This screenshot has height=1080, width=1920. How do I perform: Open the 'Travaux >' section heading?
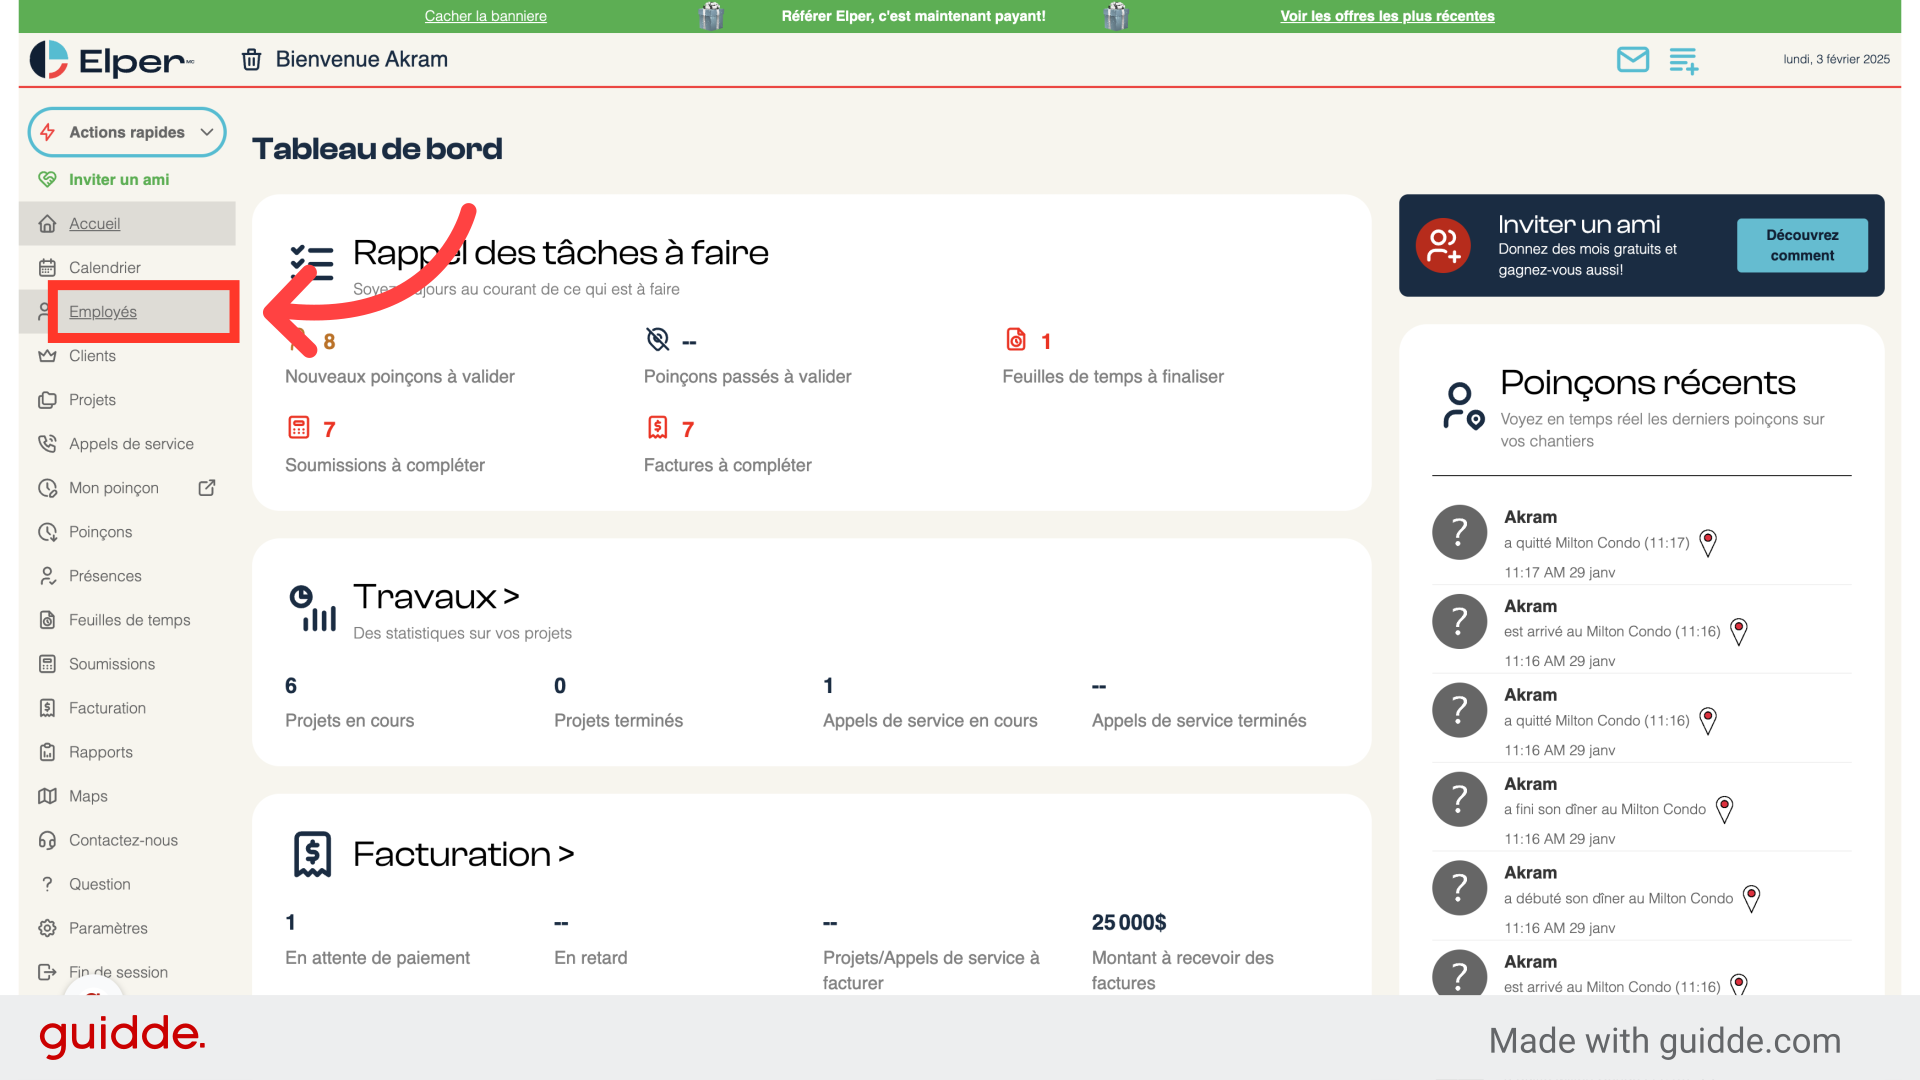[x=436, y=597]
